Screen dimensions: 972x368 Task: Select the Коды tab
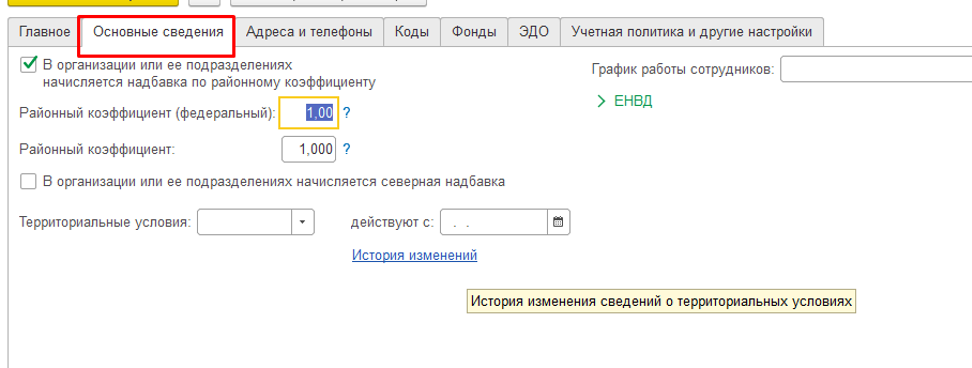(x=412, y=32)
